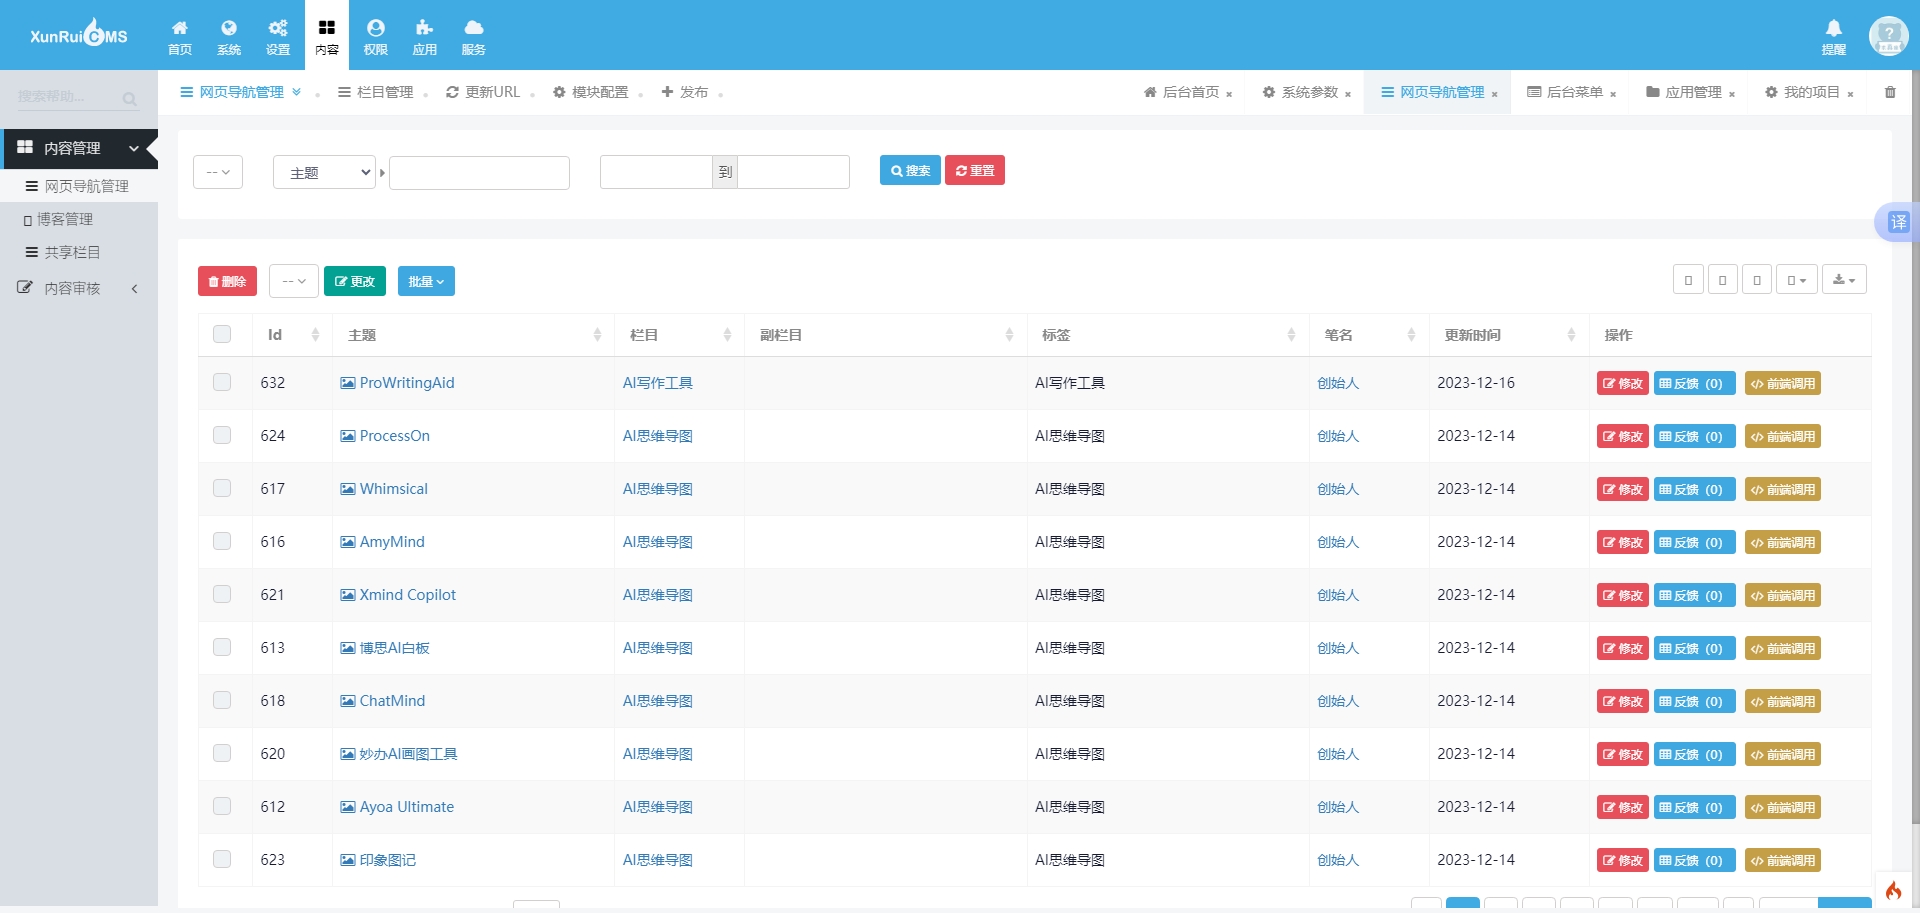Screen dimensions: 1920x913
Task: Click the 提醒 notification bell icon
Action: [x=1833, y=36]
